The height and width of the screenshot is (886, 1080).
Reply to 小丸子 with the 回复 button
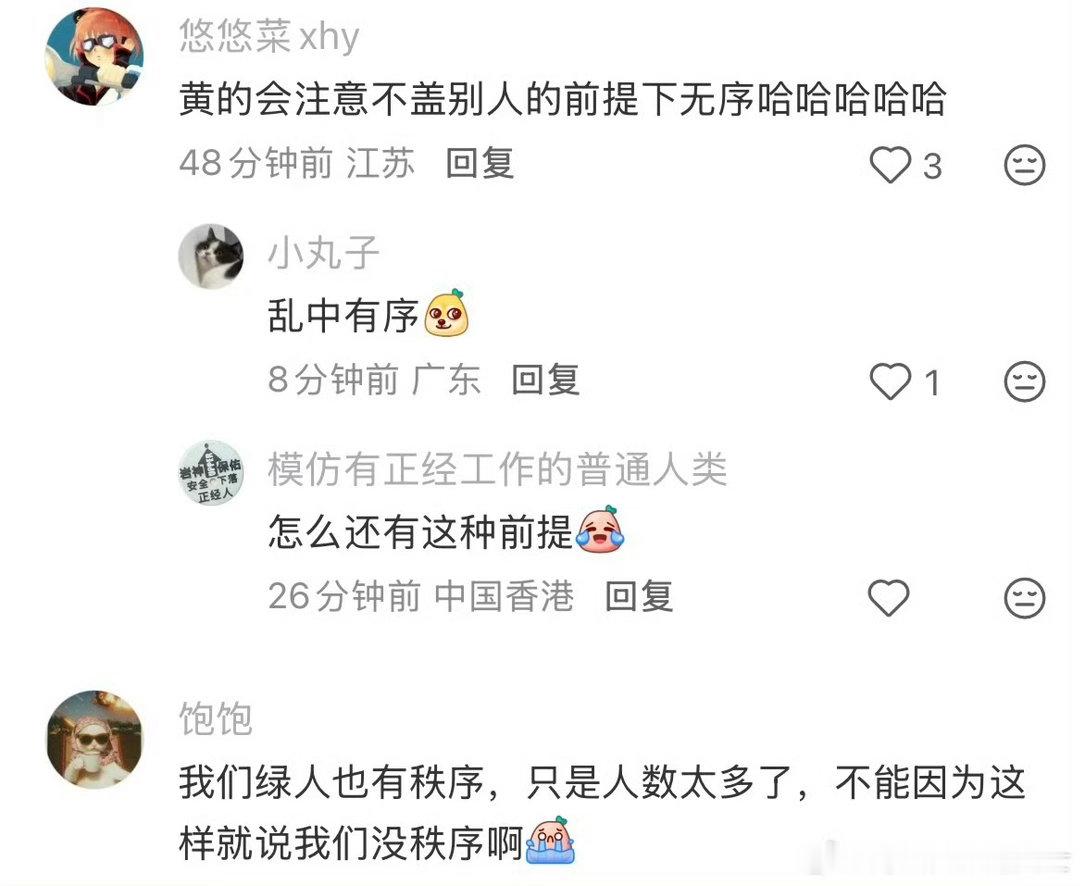click(x=546, y=380)
